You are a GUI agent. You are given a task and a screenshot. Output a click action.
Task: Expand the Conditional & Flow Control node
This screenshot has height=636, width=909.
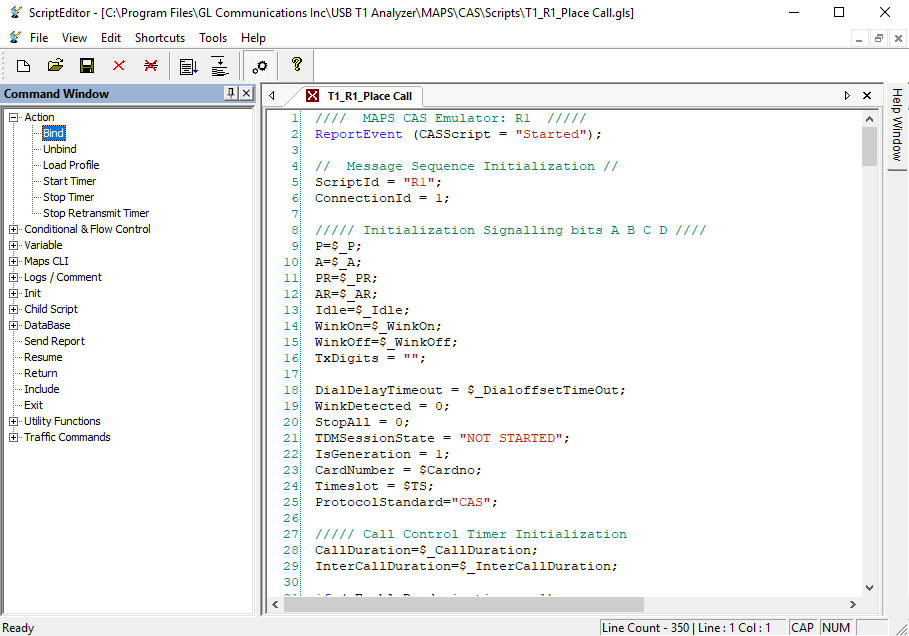14,229
